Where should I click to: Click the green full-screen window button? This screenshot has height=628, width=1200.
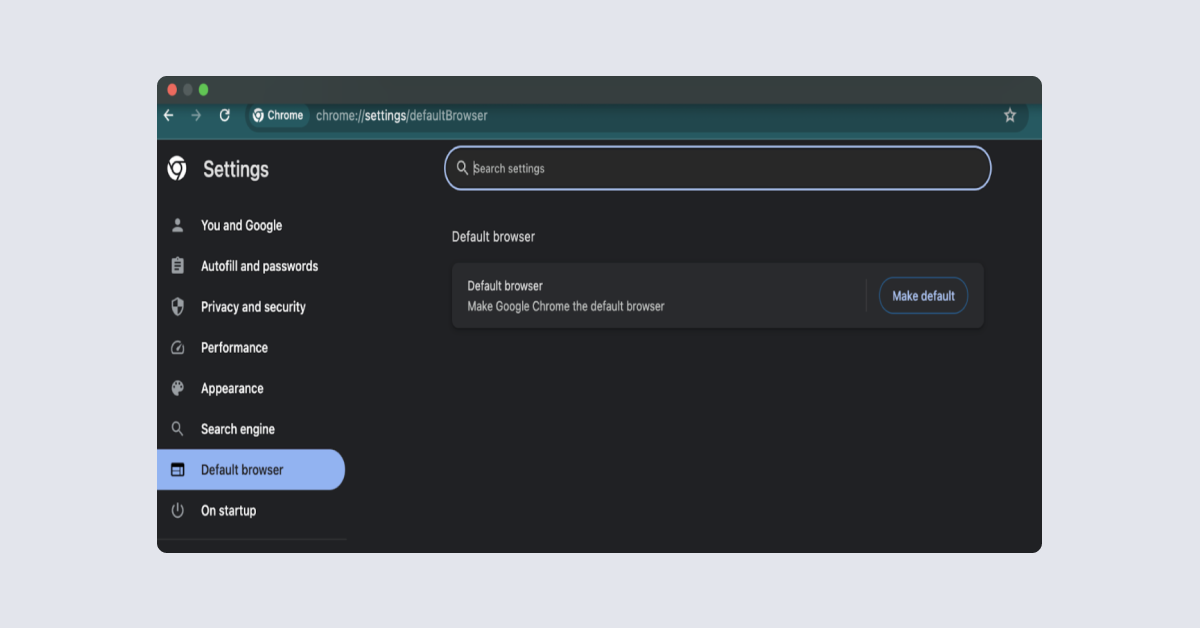[x=203, y=90]
